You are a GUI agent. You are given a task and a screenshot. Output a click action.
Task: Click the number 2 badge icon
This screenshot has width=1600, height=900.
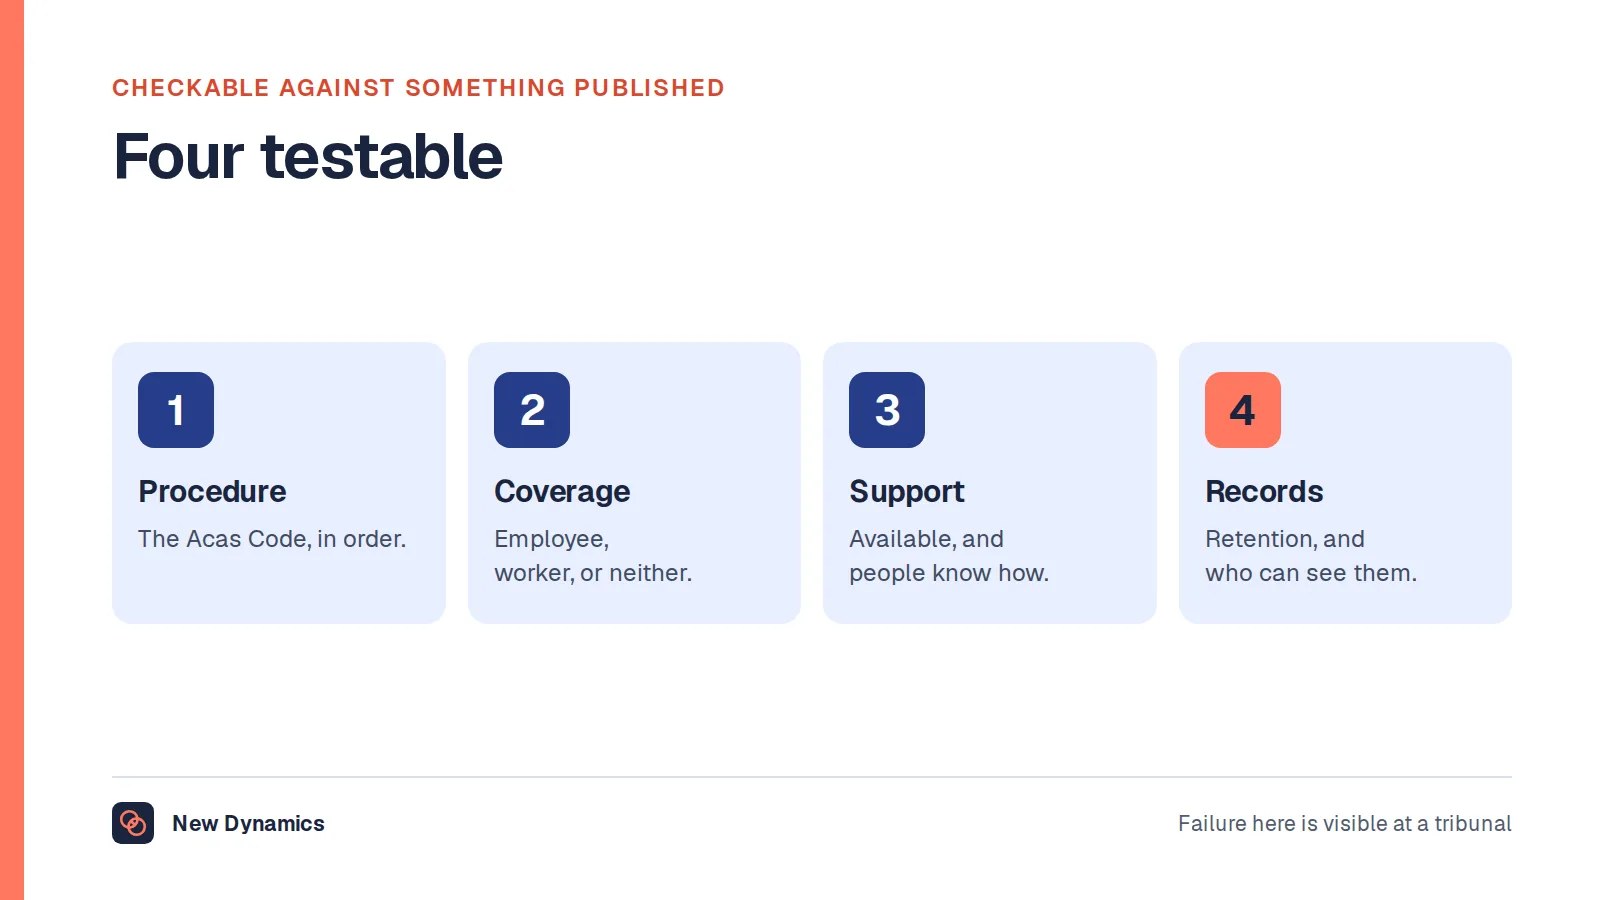click(532, 410)
